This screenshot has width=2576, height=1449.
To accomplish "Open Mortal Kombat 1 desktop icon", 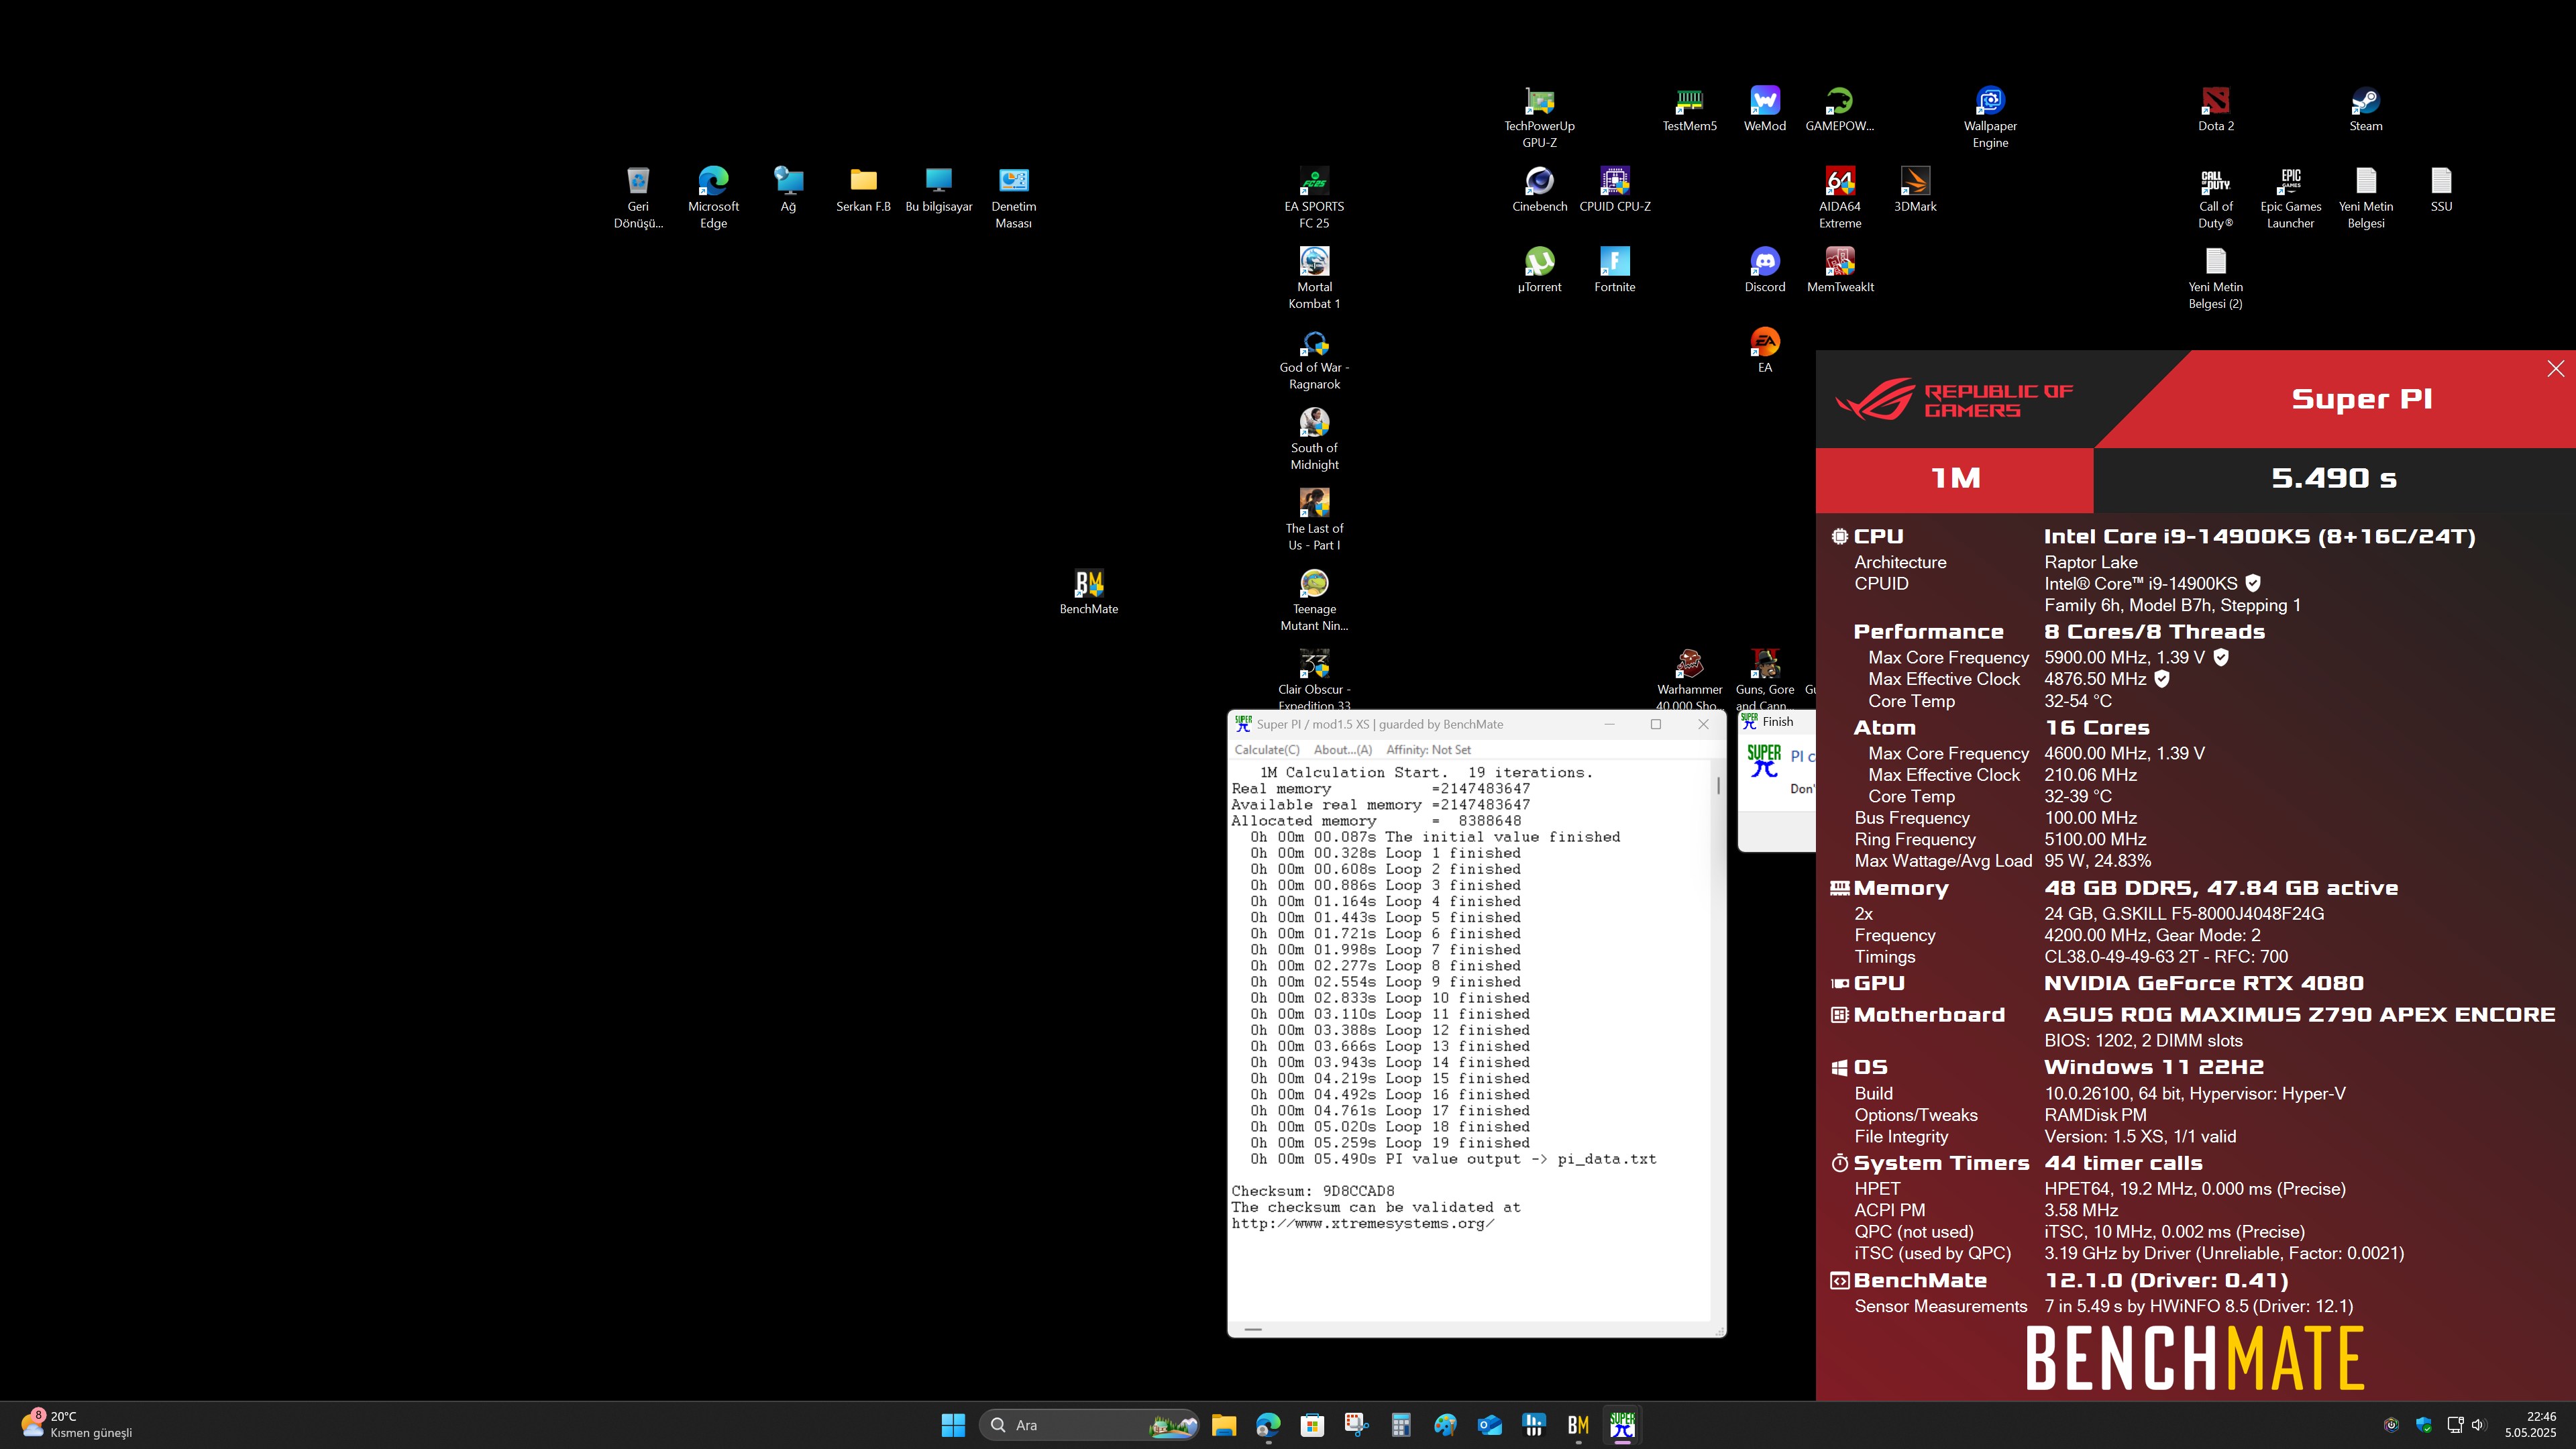I will pos(1314,278).
